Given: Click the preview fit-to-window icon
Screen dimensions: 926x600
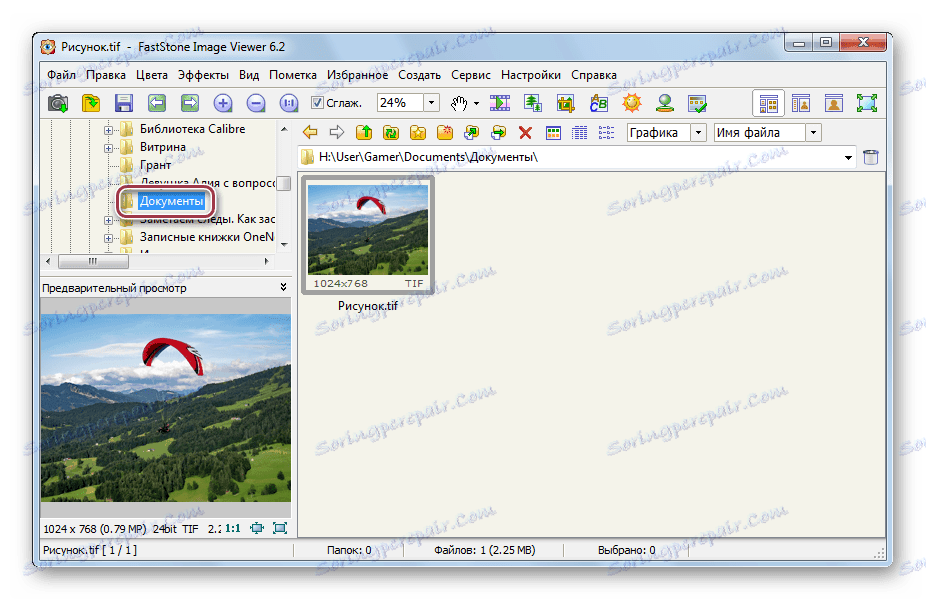Looking at the screenshot, I should coord(257,528).
